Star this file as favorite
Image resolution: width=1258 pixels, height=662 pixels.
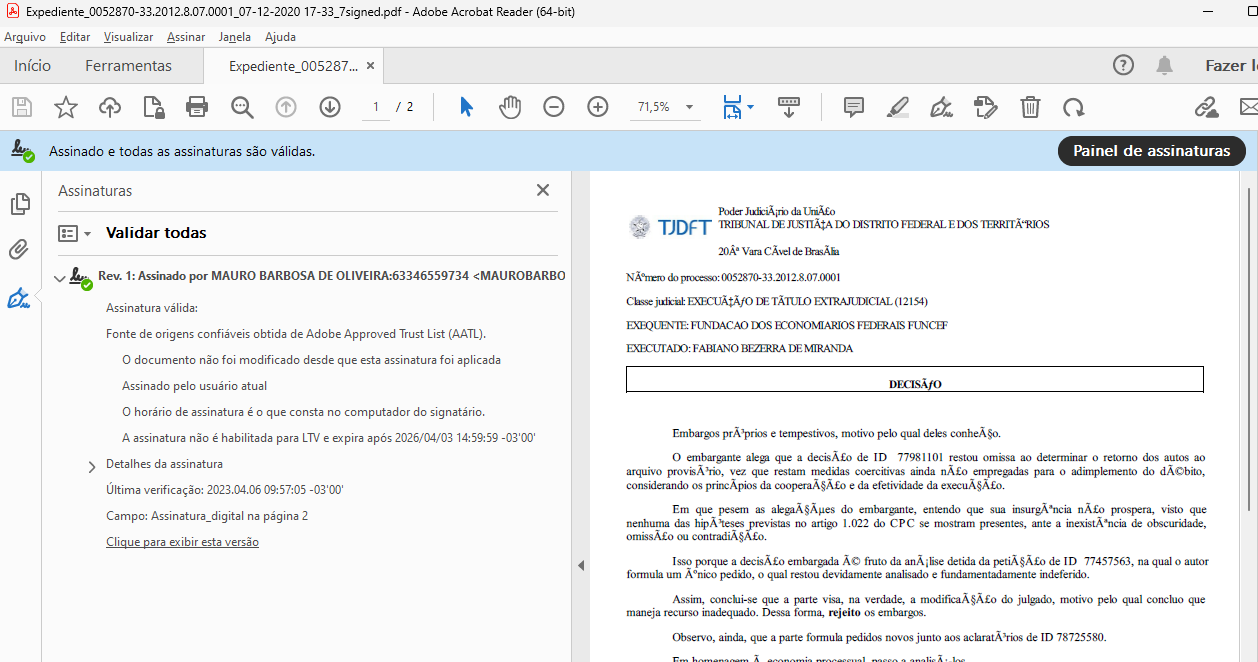click(x=66, y=107)
